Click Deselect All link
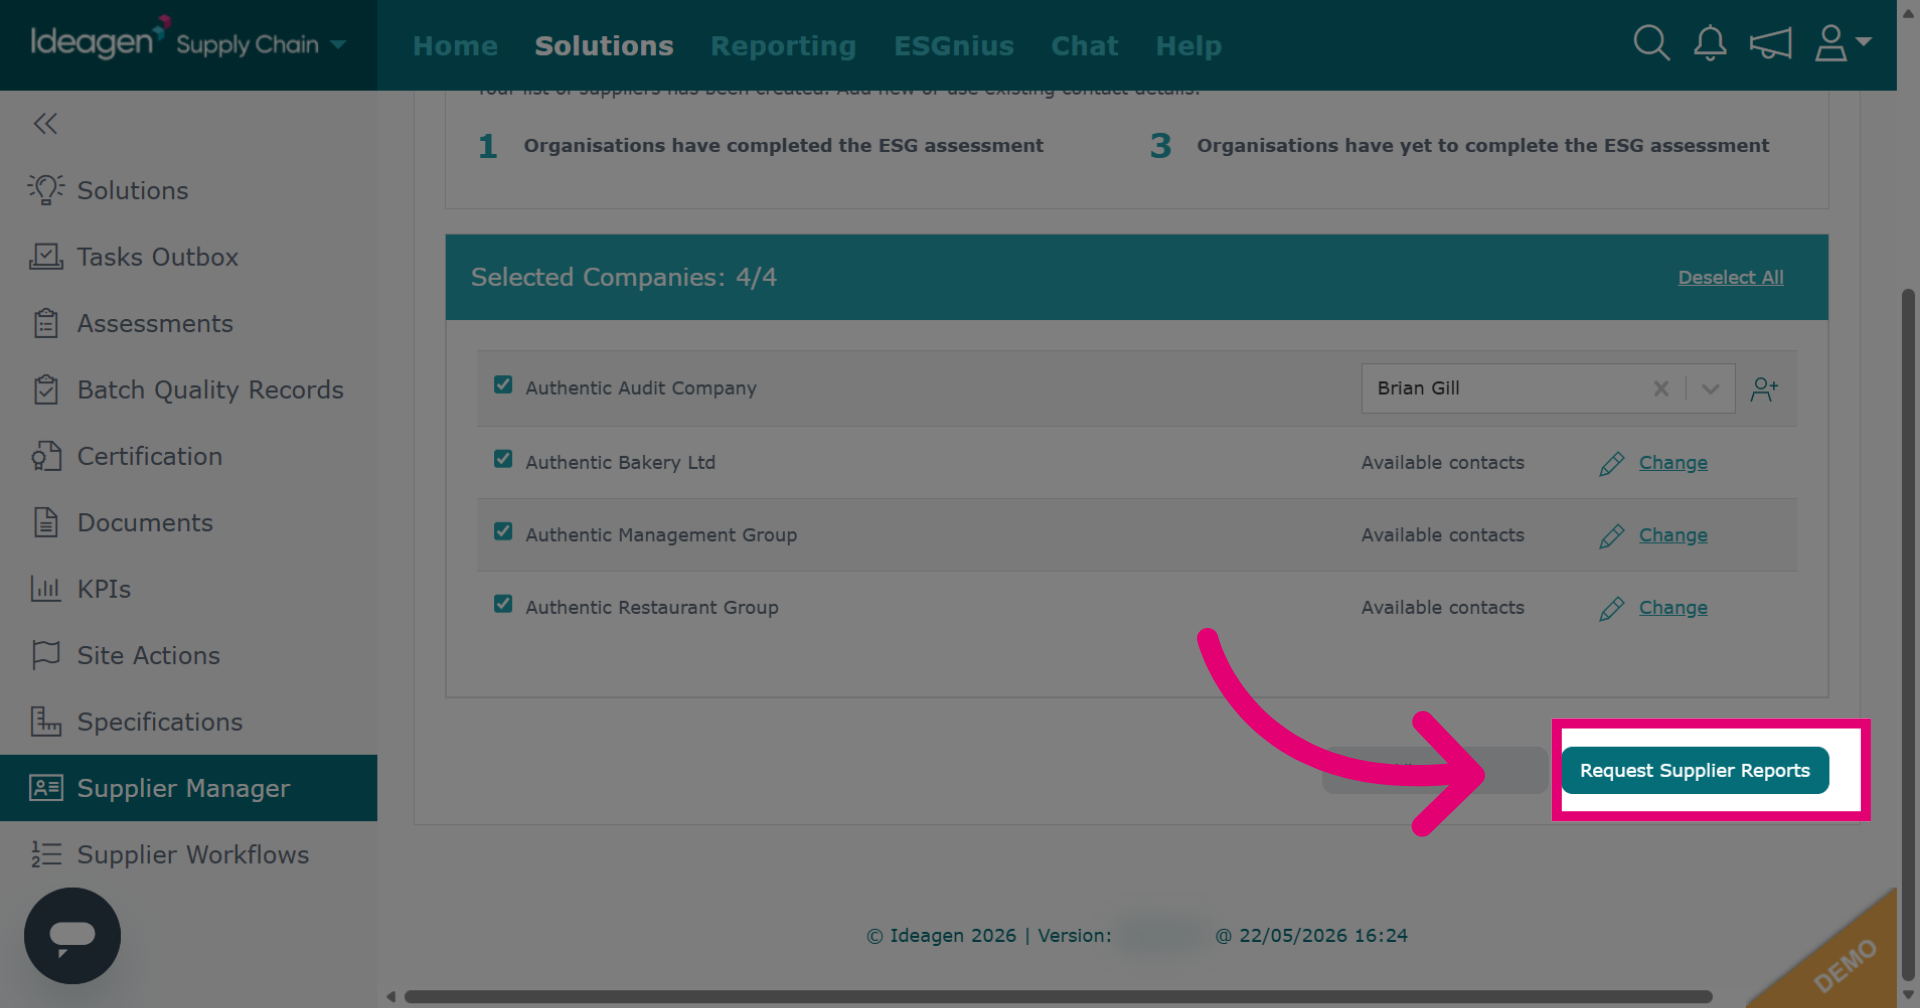This screenshot has height=1008, width=1920. pyautogui.click(x=1730, y=277)
